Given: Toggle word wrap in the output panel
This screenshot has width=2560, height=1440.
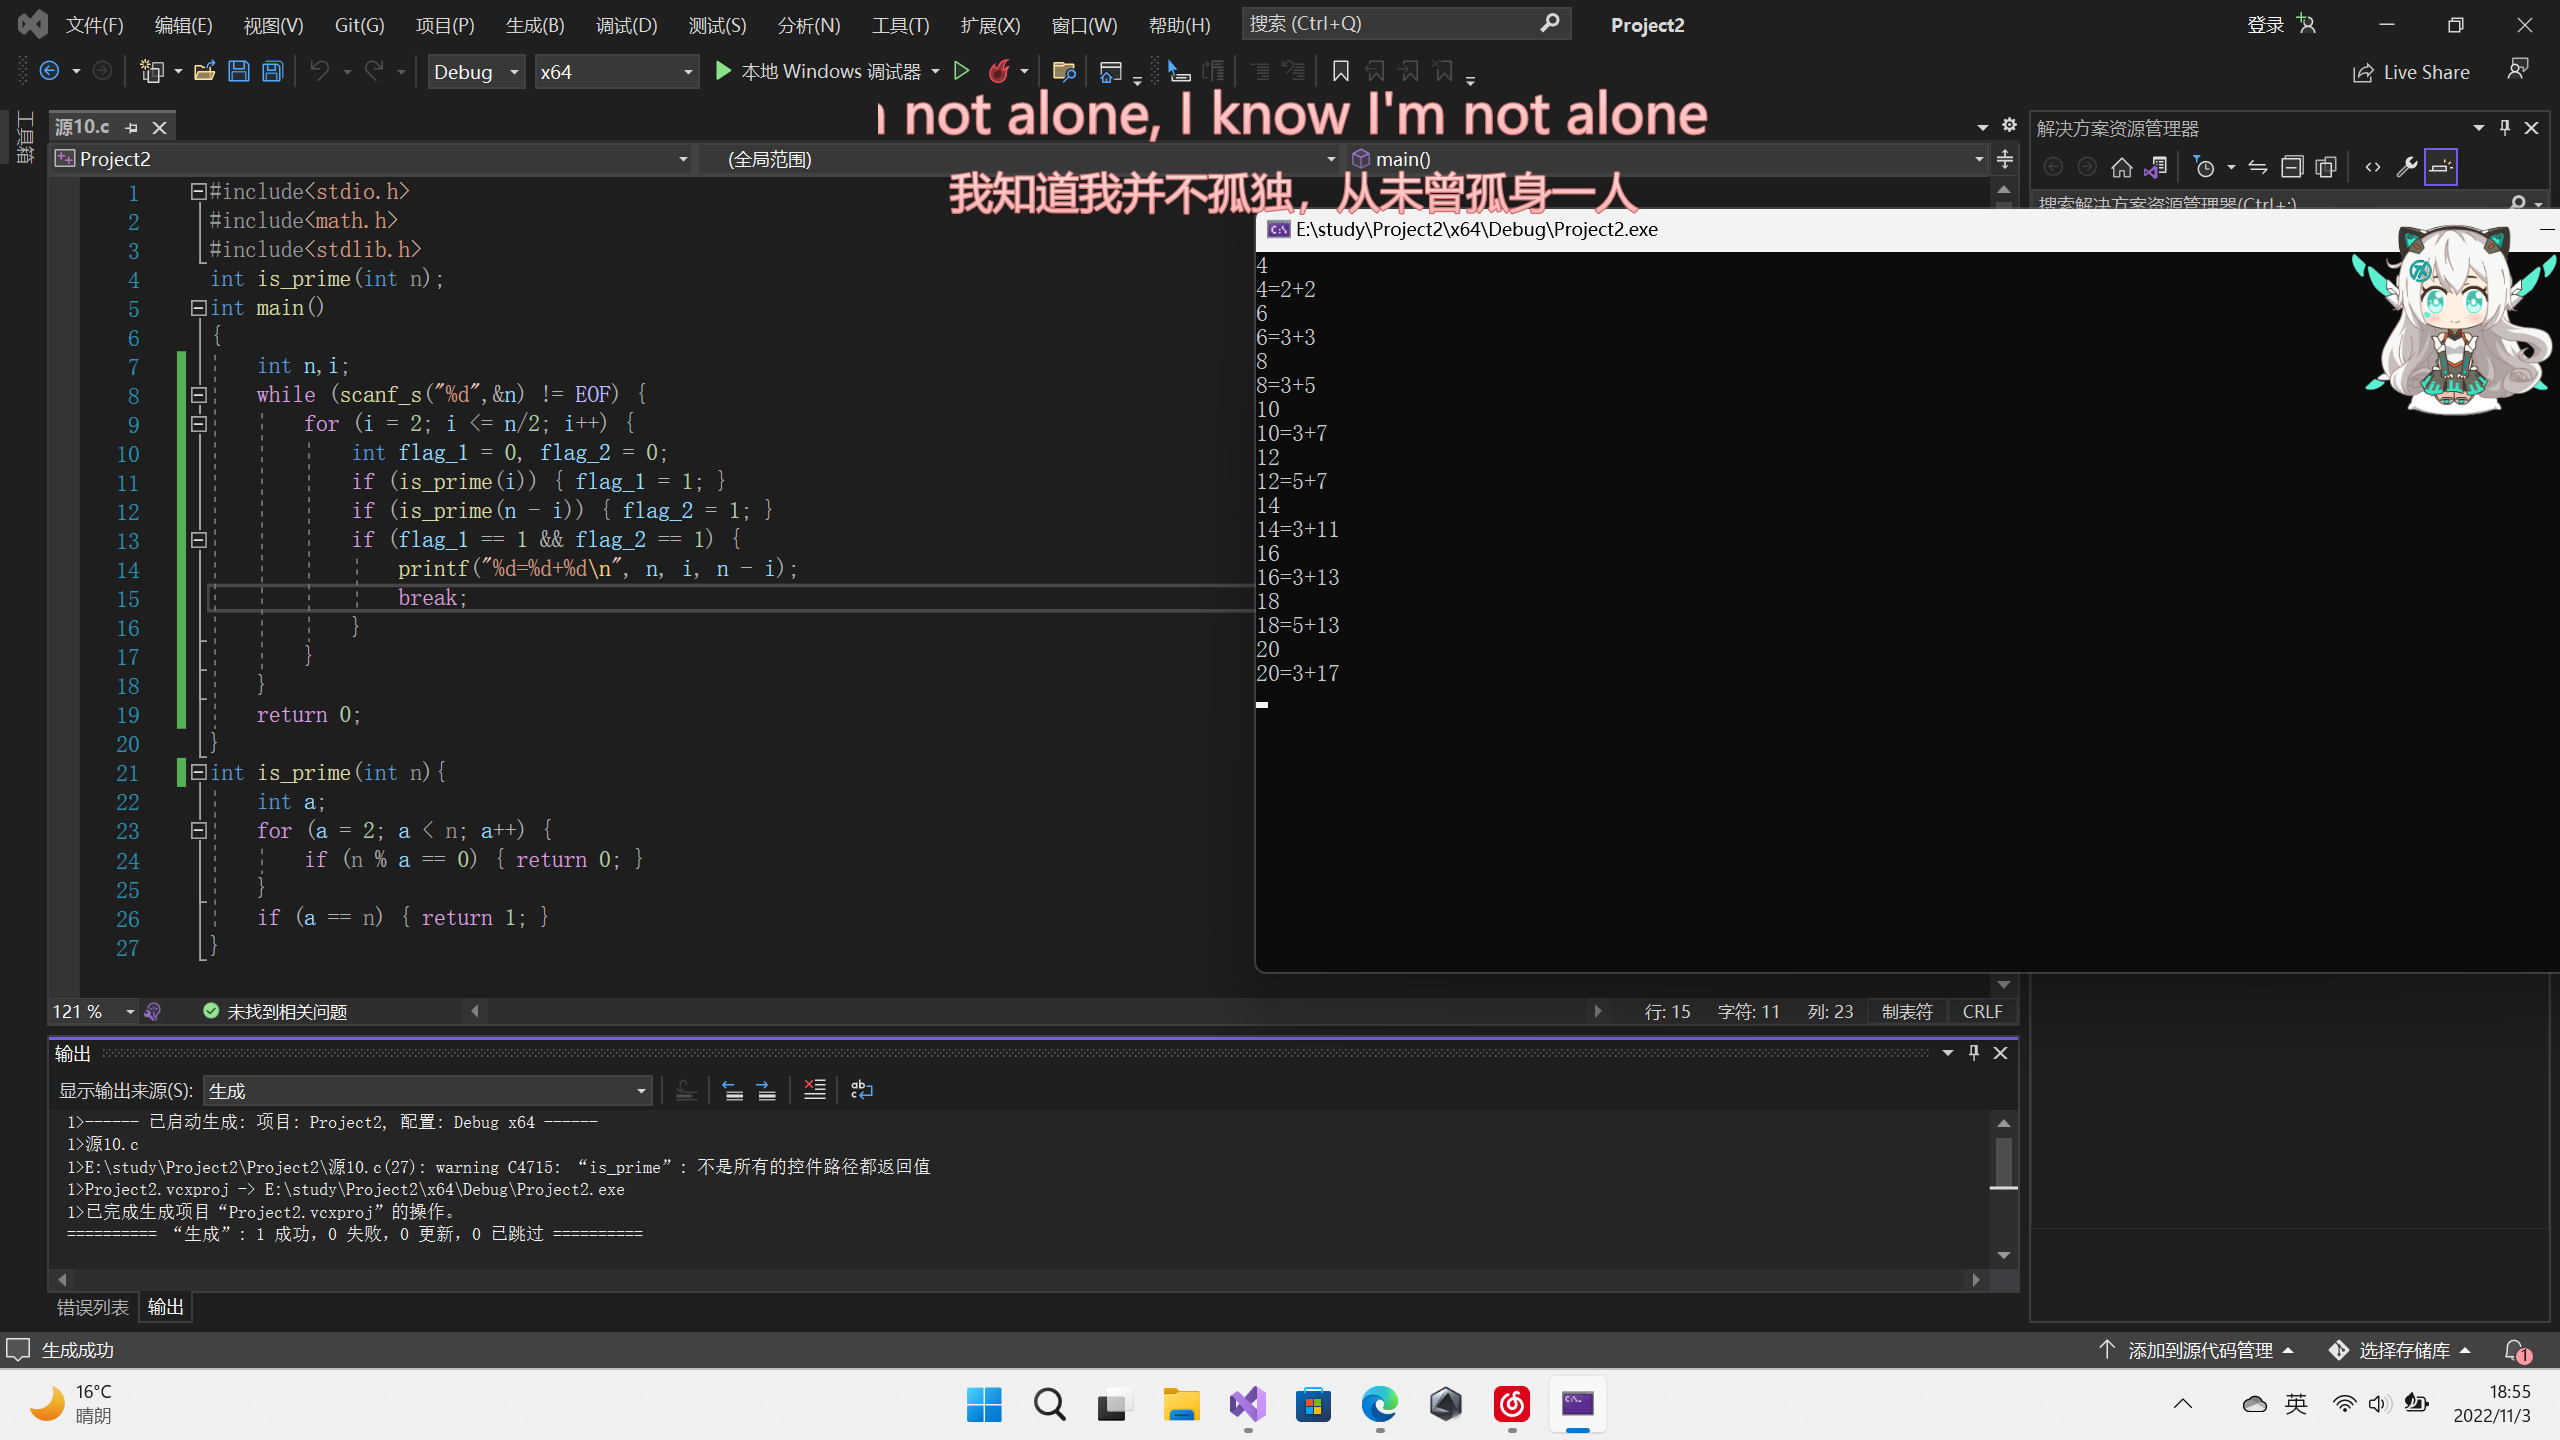Looking at the screenshot, I should pos(861,1090).
